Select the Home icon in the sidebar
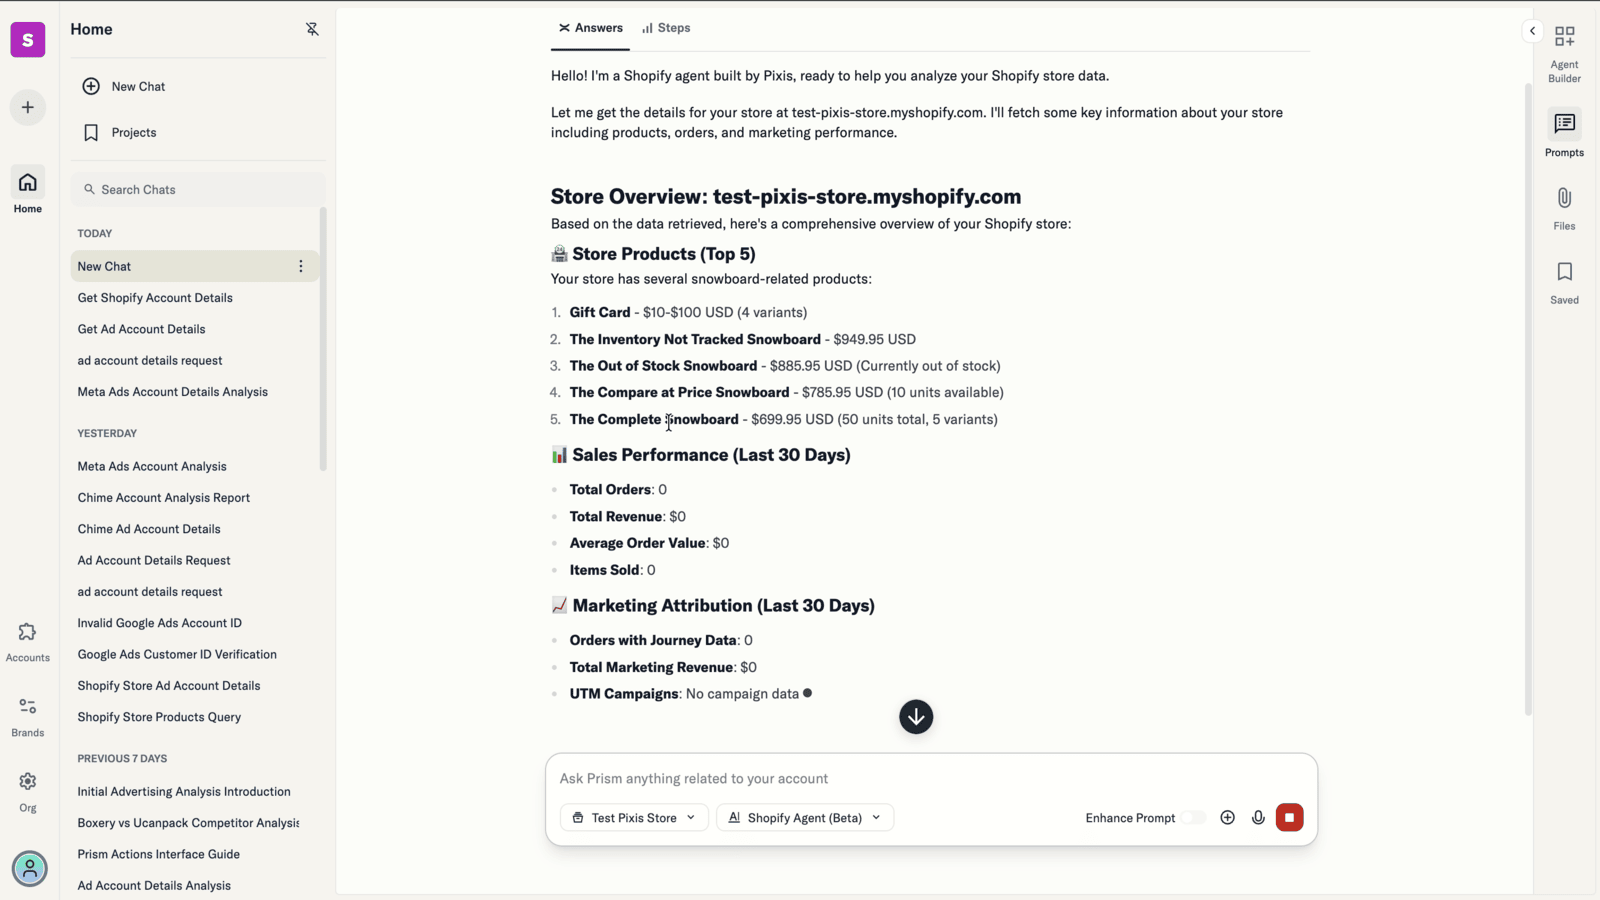This screenshot has width=1600, height=900. [x=27, y=188]
